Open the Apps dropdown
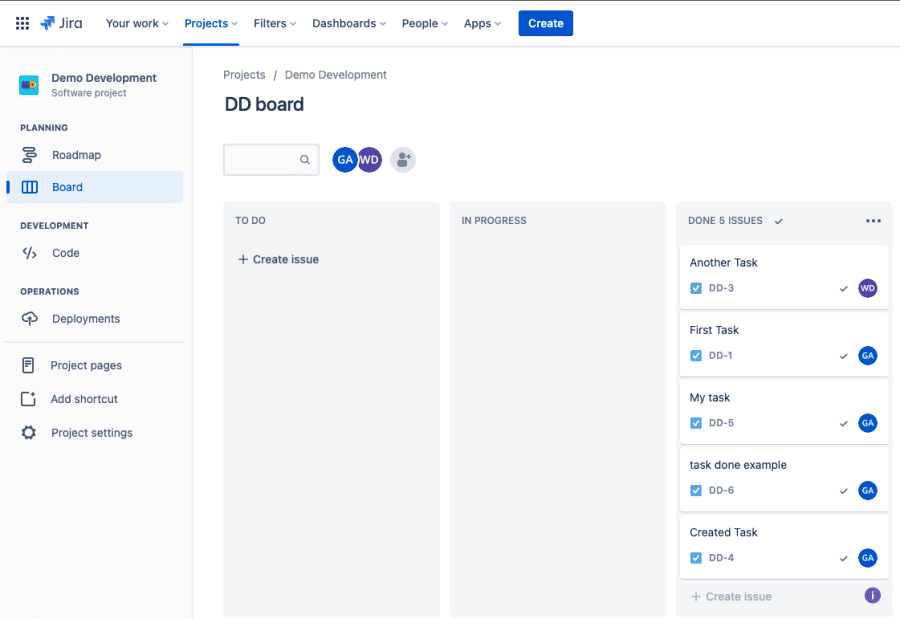Viewport: 900px width, 619px height. click(482, 23)
